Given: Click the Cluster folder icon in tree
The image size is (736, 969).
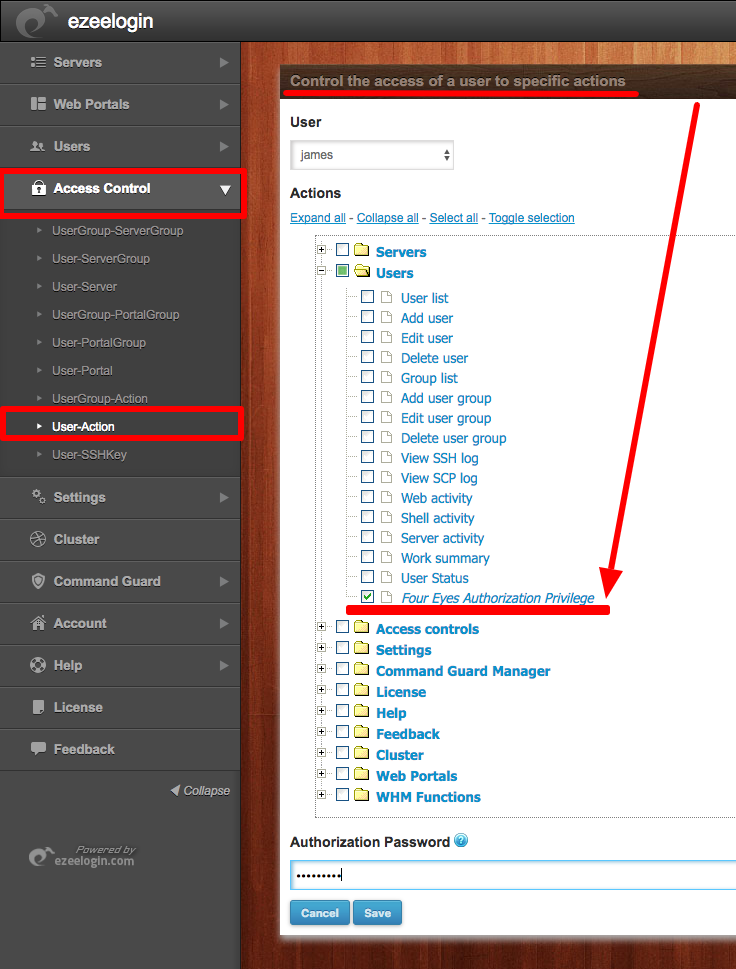Looking at the screenshot, I should pos(362,753).
